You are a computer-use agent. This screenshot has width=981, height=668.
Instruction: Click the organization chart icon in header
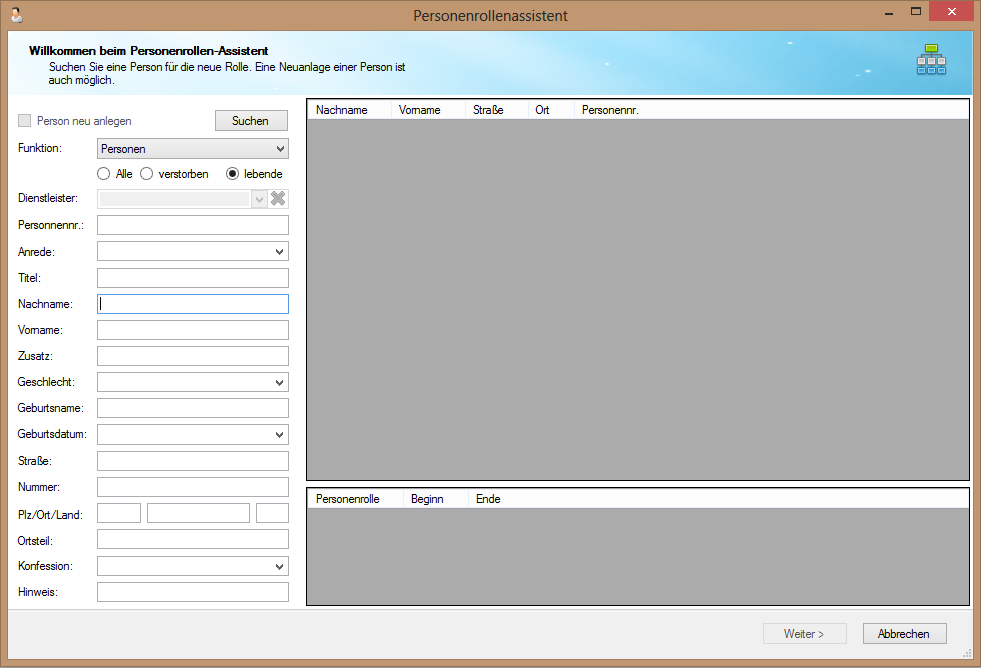click(931, 60)
